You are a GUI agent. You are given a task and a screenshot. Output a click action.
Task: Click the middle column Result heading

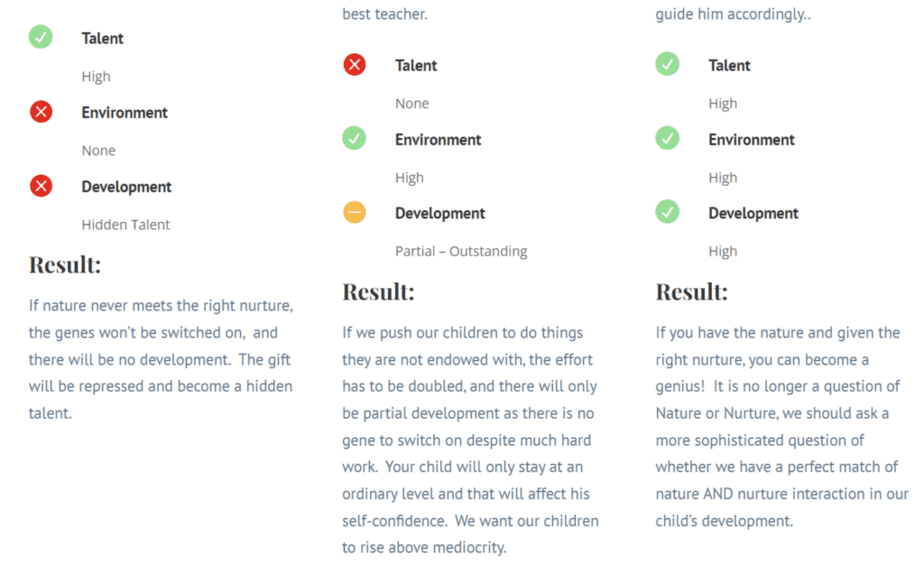pyautogui.click(x=378, y=292)
